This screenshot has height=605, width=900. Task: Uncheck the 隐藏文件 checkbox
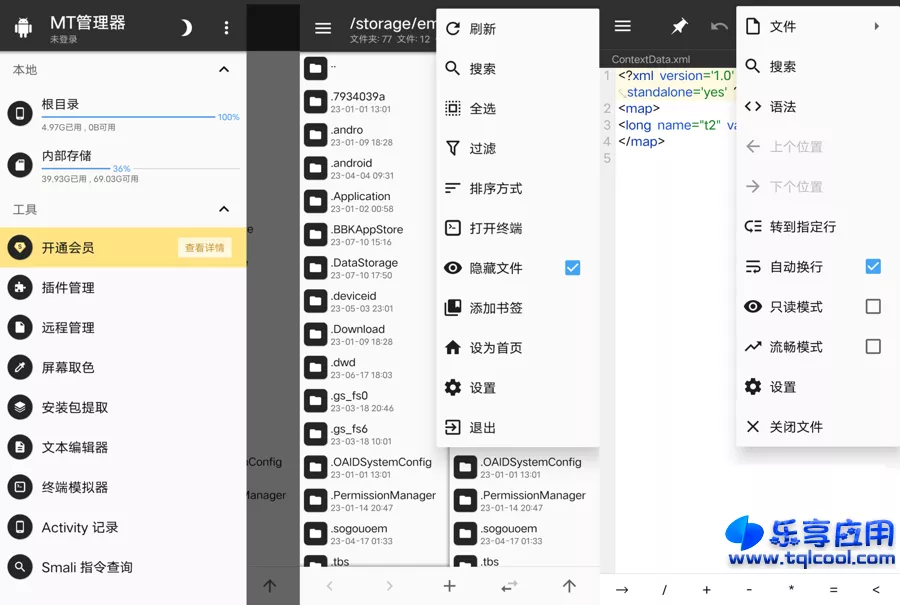pos(572,268)
